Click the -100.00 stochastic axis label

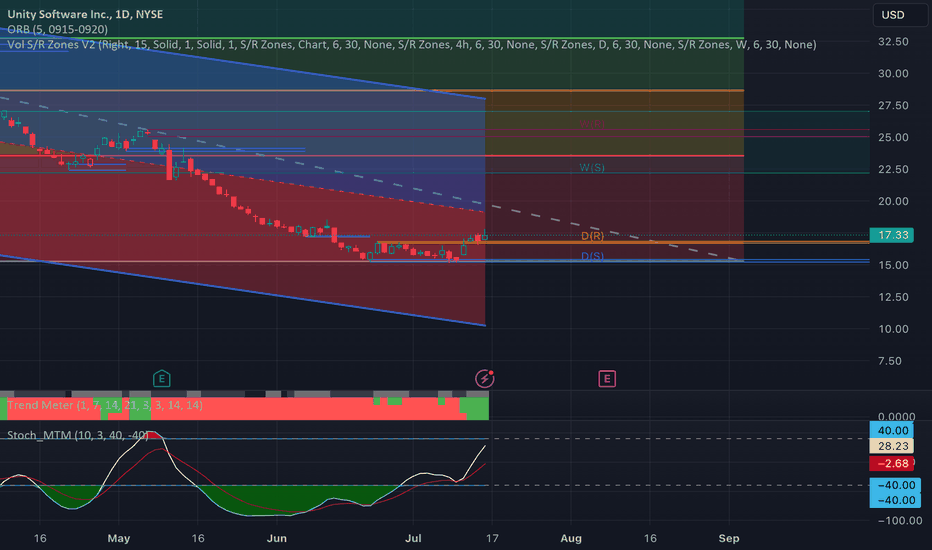coord(899,520)
